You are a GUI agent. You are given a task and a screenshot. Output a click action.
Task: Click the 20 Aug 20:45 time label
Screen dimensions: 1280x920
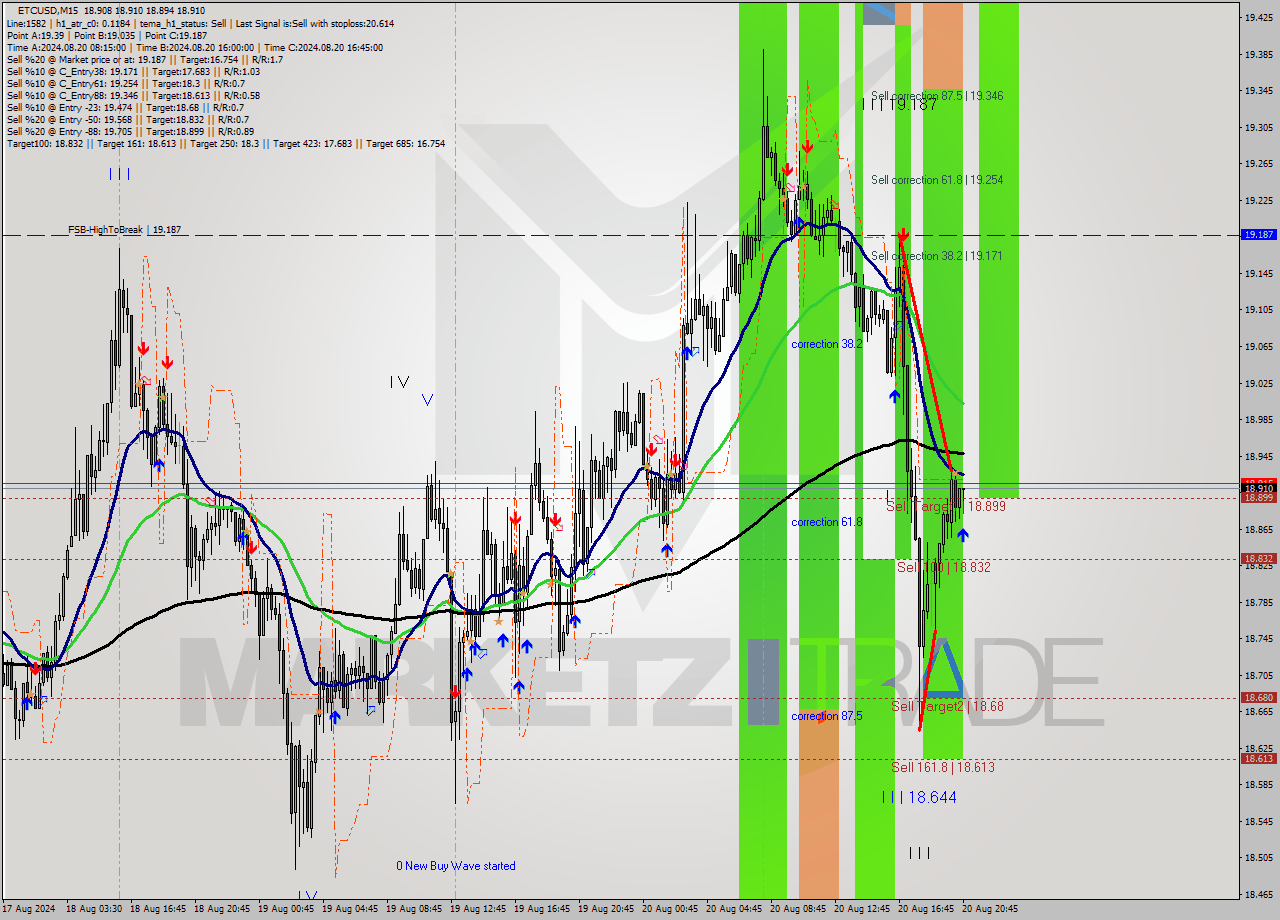[990, 909]
